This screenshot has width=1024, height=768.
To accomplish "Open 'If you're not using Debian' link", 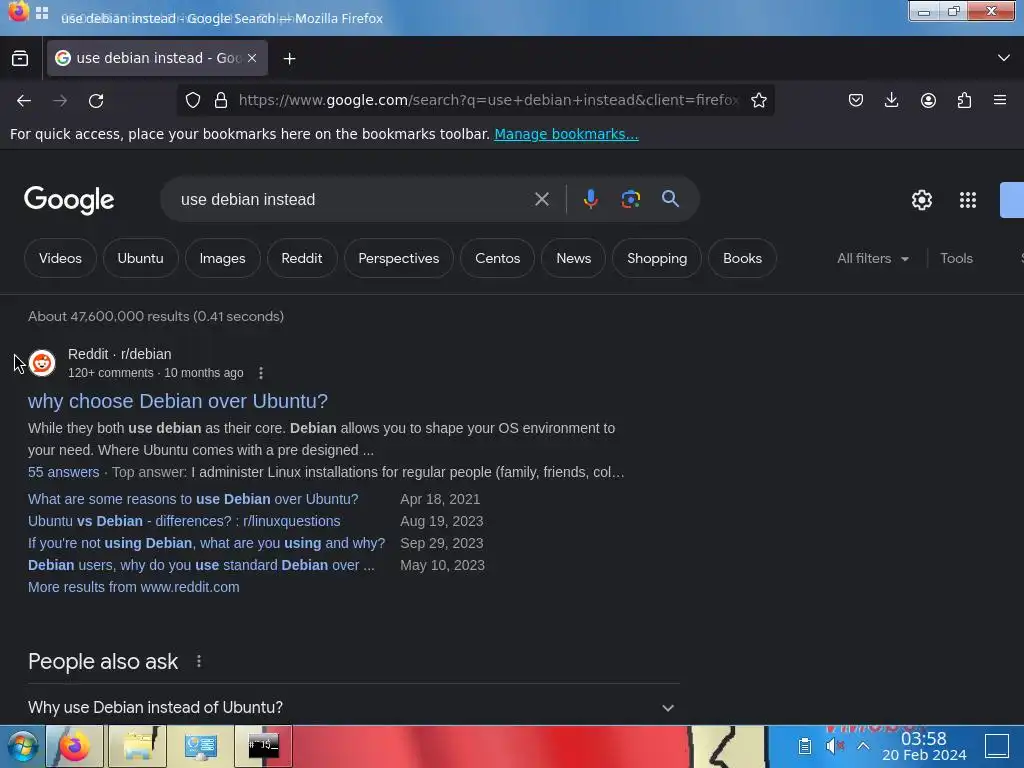I will tap(206, 543).
